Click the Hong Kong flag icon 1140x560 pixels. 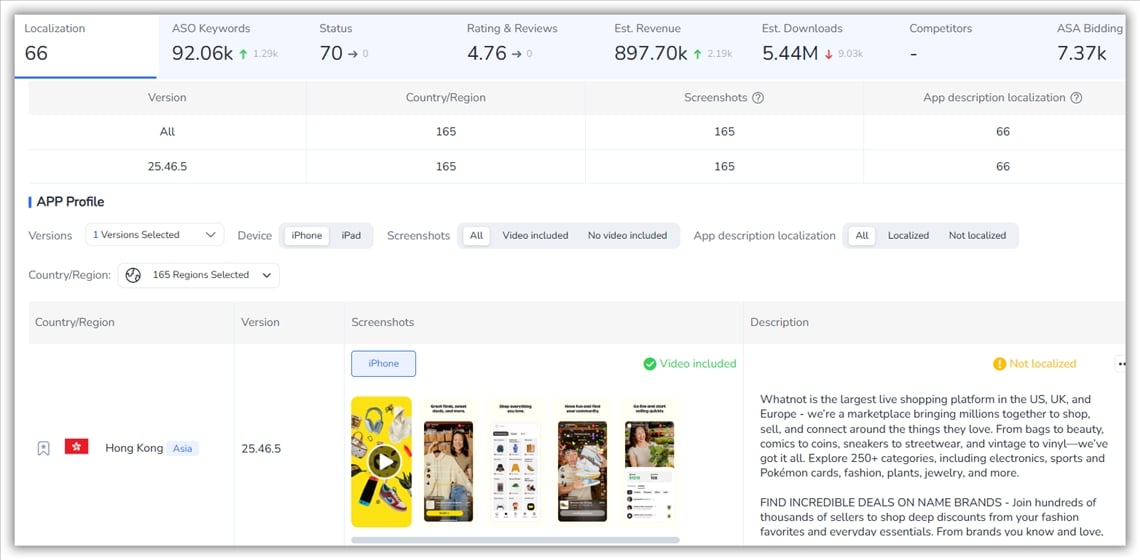pyautogui.click(x=76, y=447)
